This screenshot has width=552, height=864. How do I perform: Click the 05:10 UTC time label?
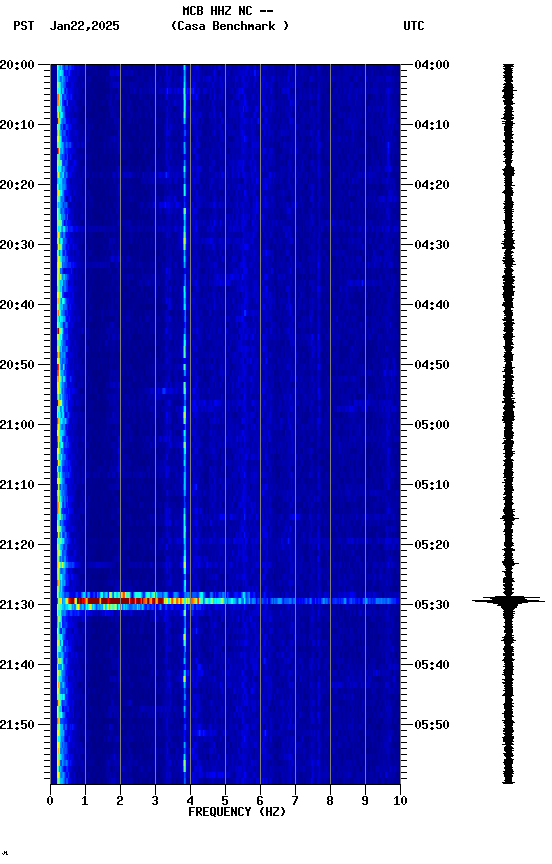[x=432, y=485]
